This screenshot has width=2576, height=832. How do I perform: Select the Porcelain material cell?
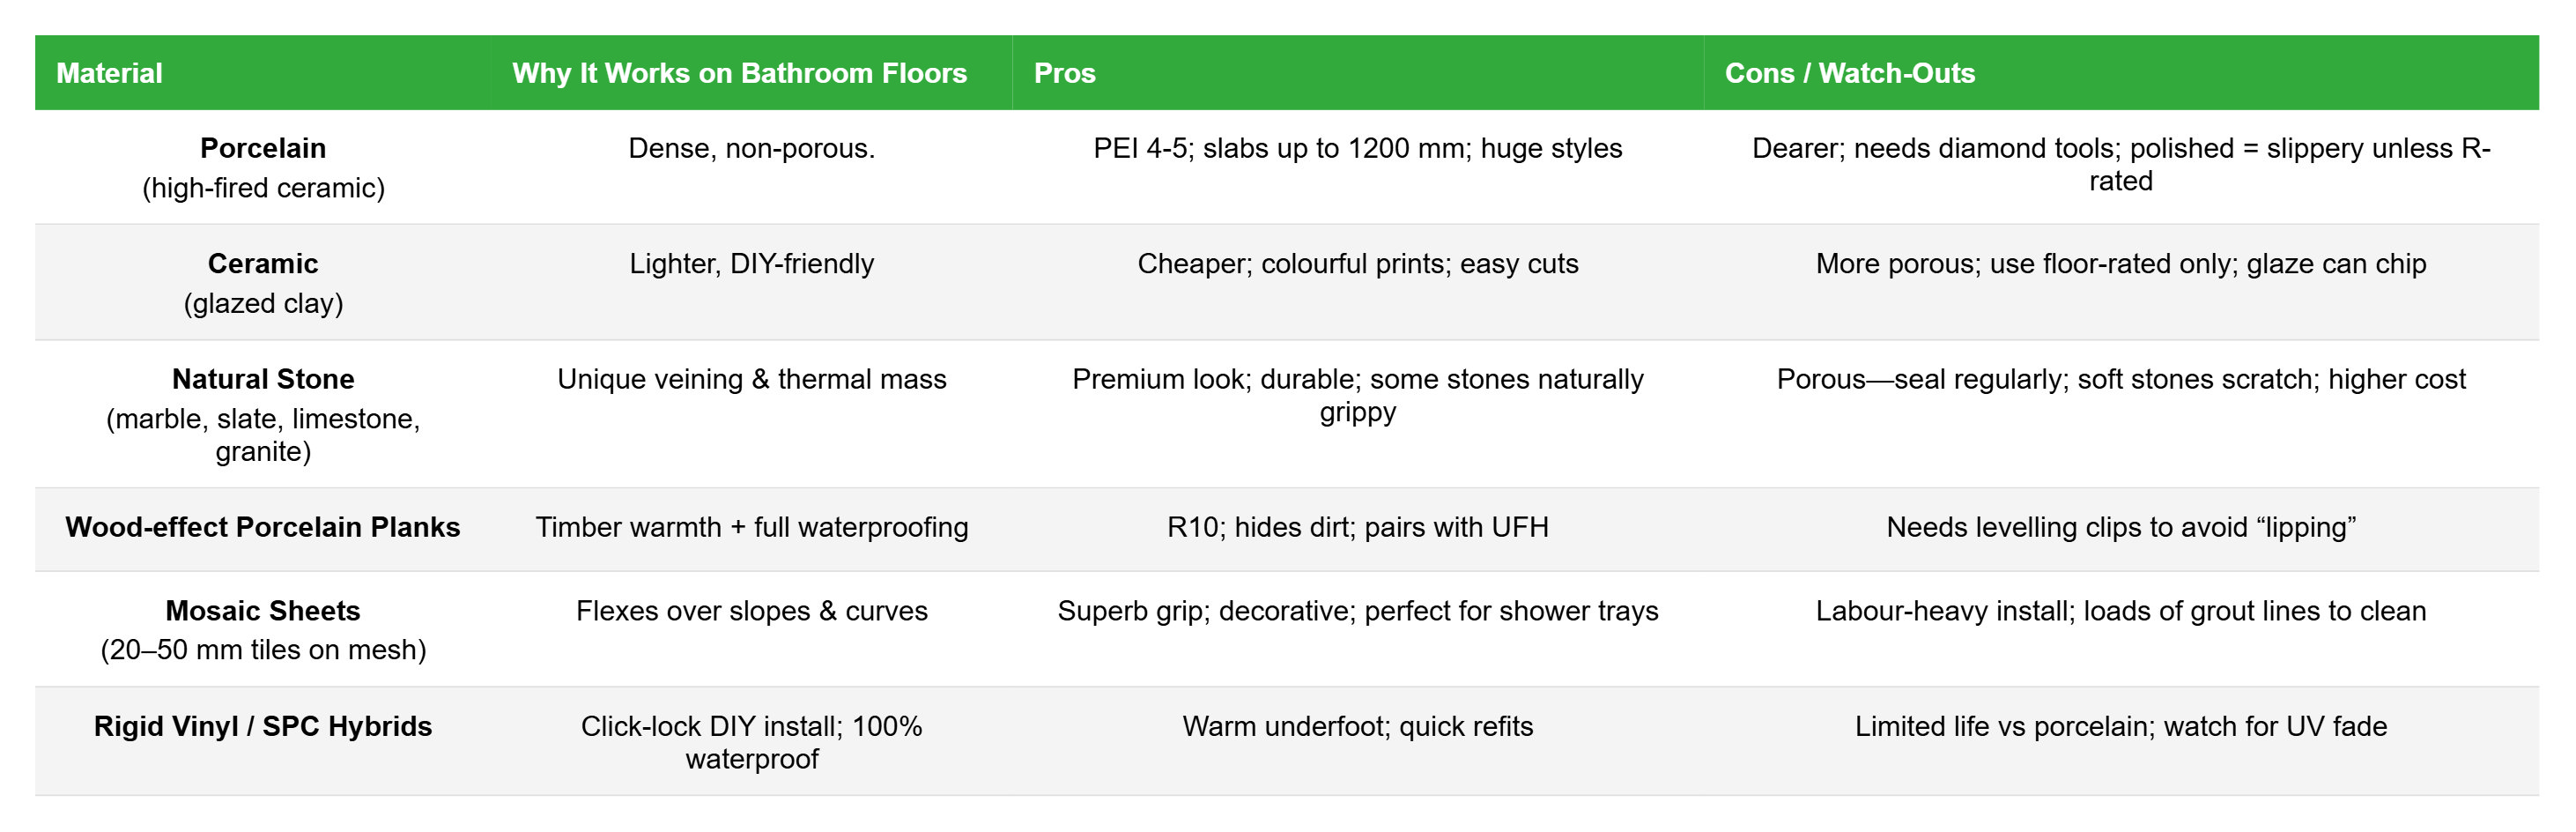tap(263, 167)
